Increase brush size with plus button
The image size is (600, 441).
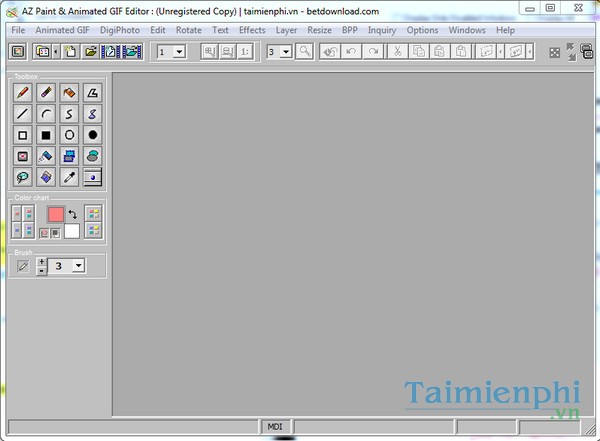click(x=41, y=262)
